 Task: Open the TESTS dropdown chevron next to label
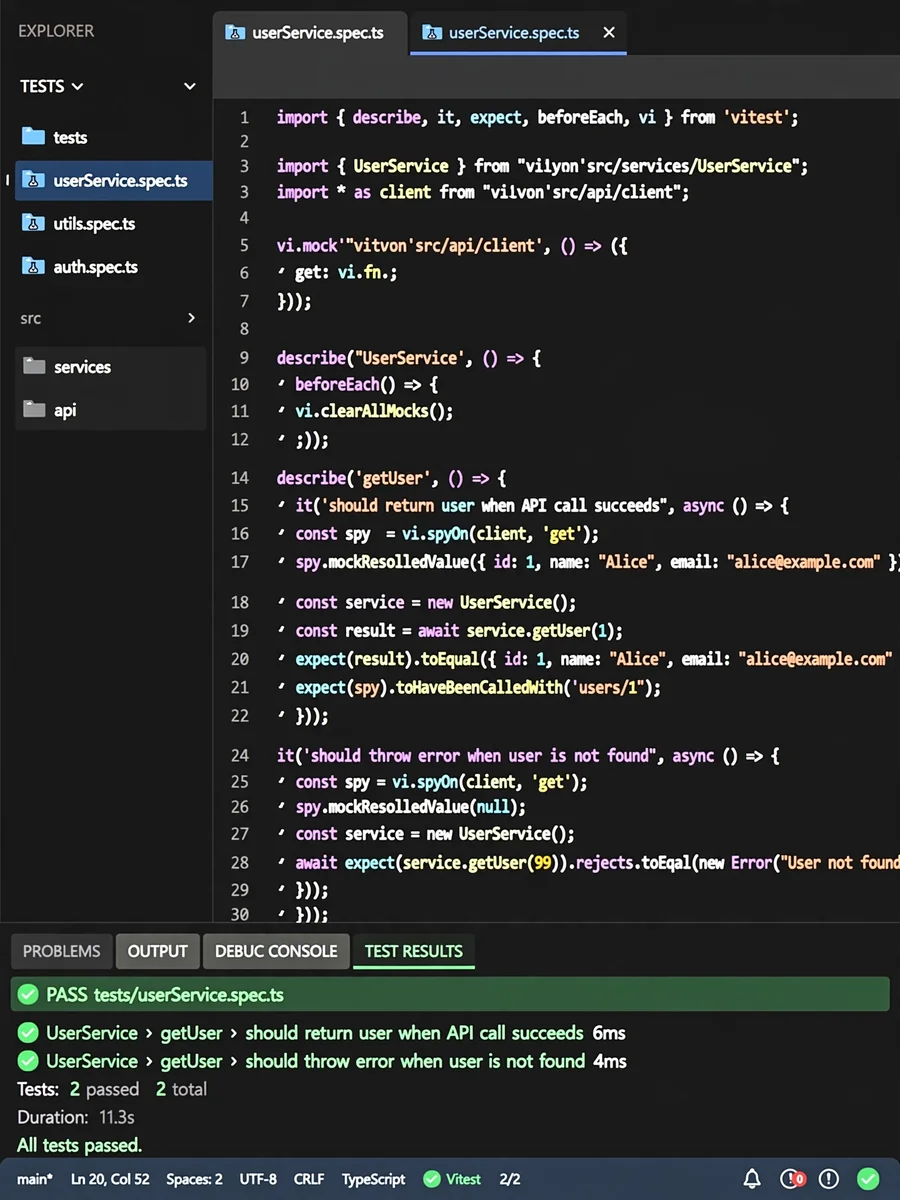click(x=77, y=87)
